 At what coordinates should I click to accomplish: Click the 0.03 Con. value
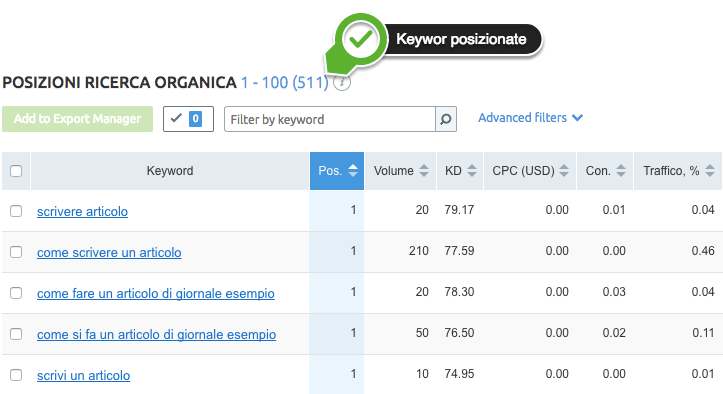(x=614, y=292)
